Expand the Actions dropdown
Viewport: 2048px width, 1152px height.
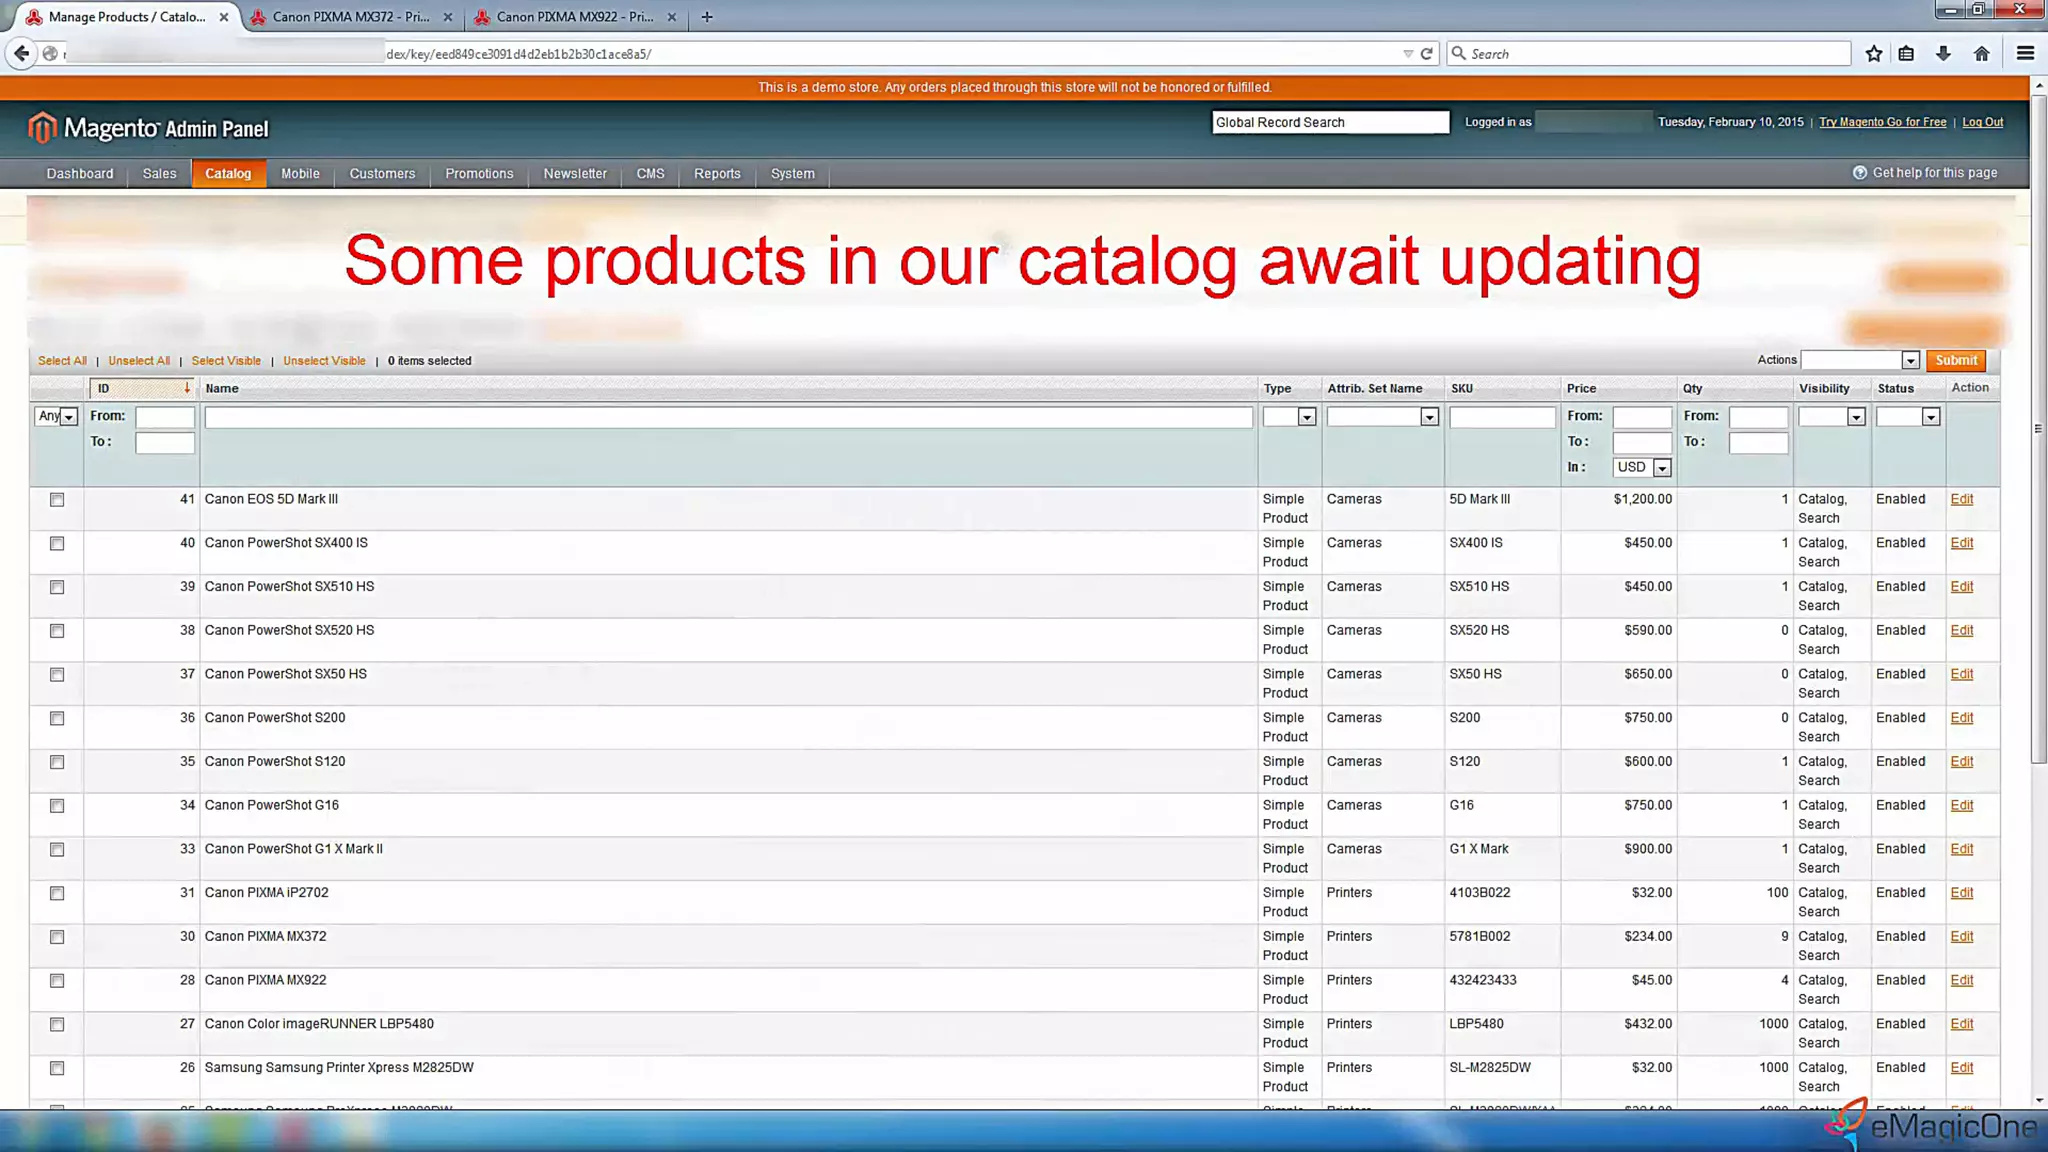point(1860,360)
